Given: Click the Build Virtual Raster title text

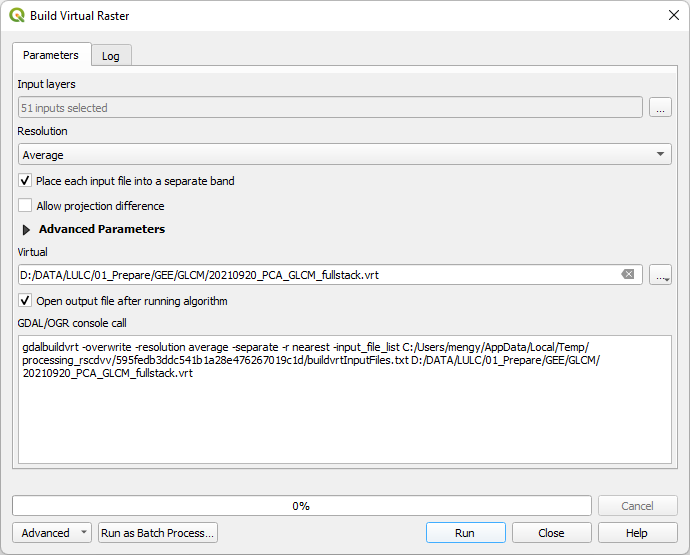Looking at the screenshot, I should click(80, 16).
